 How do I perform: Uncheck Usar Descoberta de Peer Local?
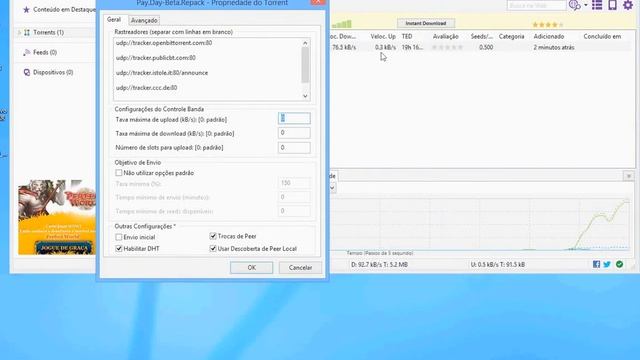[x=213, y=249]
